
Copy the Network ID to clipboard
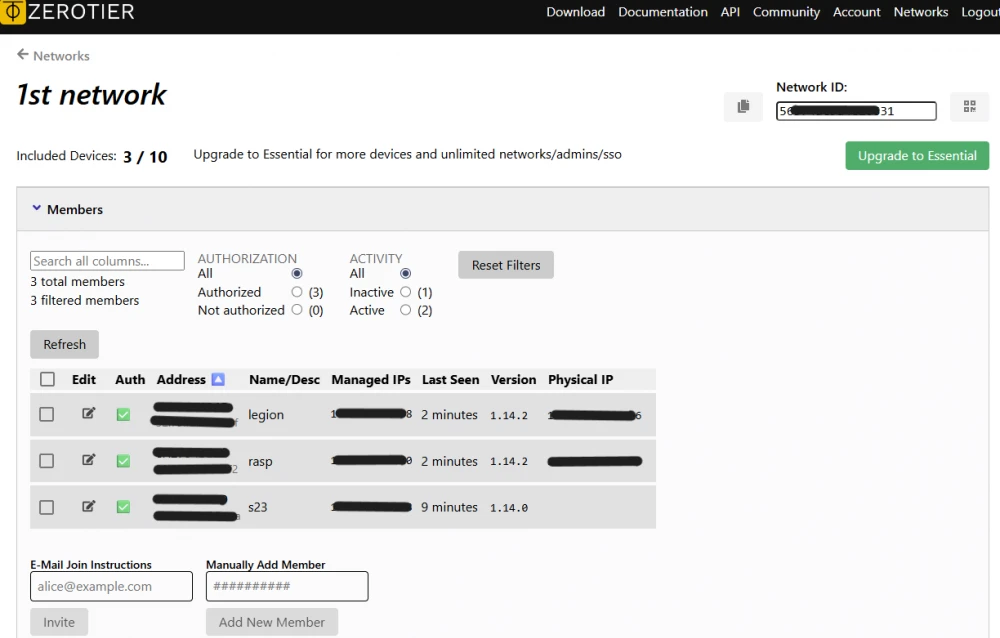click(743, 107)
